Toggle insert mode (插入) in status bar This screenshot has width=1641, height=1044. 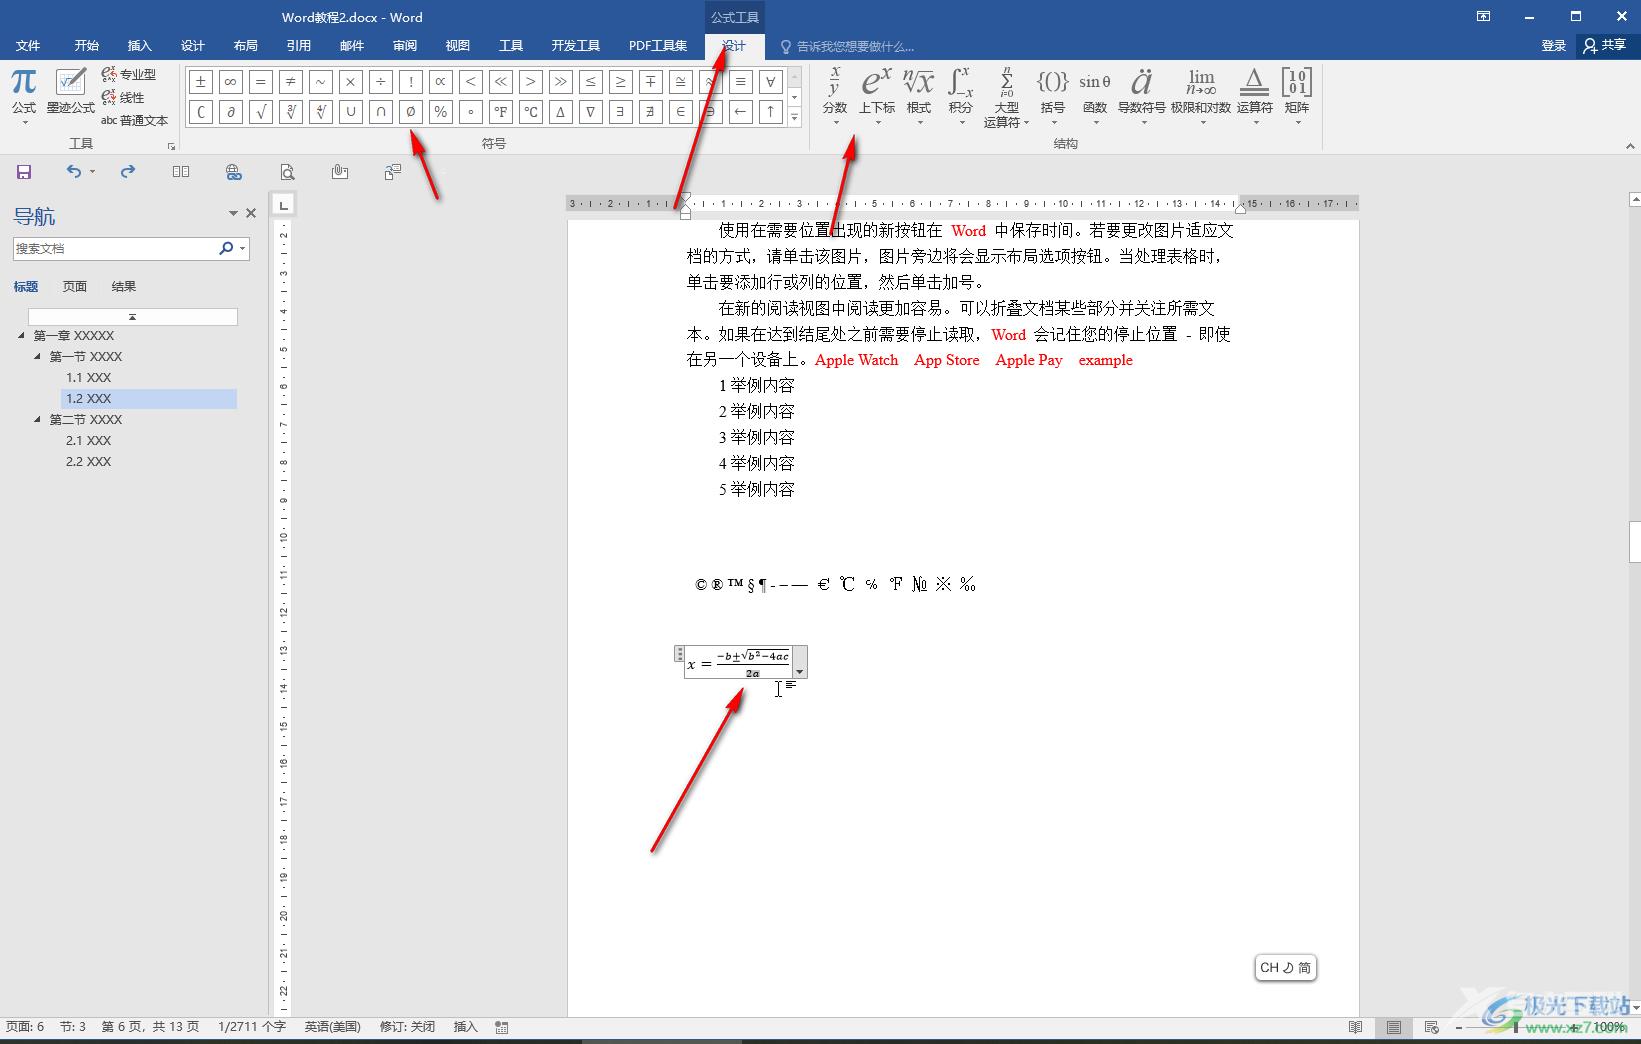pyautogui.click(x=466, y=1027)
